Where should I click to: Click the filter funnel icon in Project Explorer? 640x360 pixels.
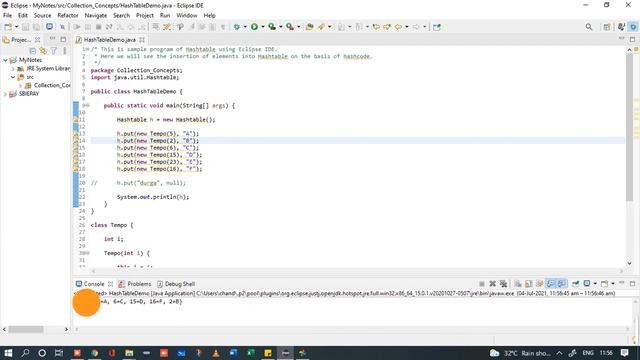pos(54,51)
